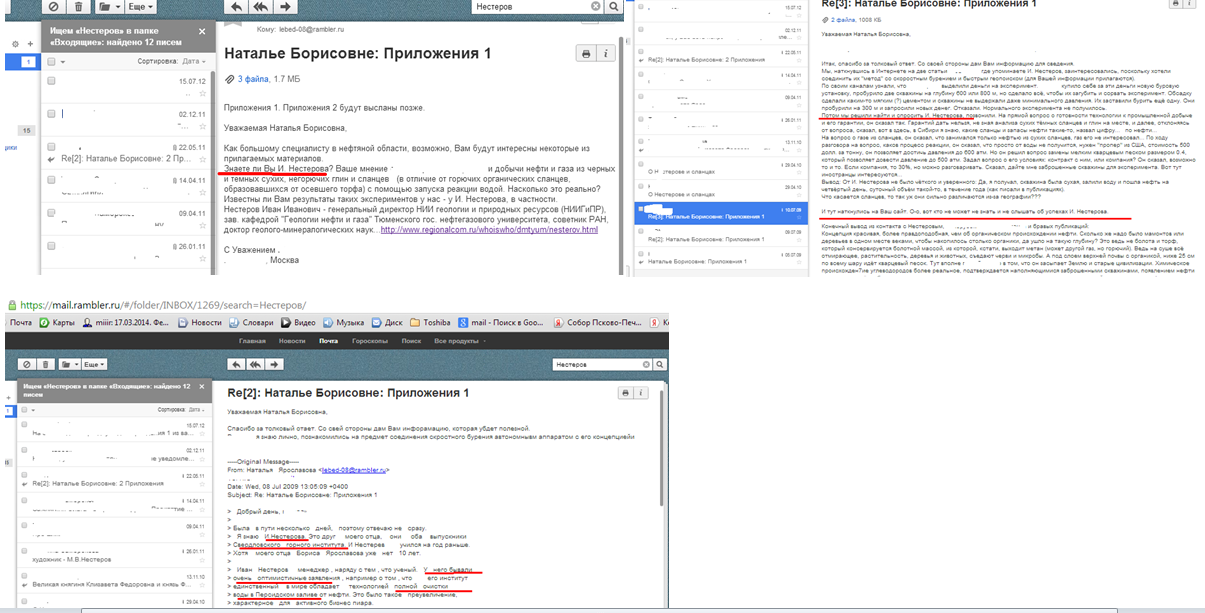Print the 'Наталье Борисовне: Приложения 1' email
Screen dimensions: 1205x613
click(586, 54)
